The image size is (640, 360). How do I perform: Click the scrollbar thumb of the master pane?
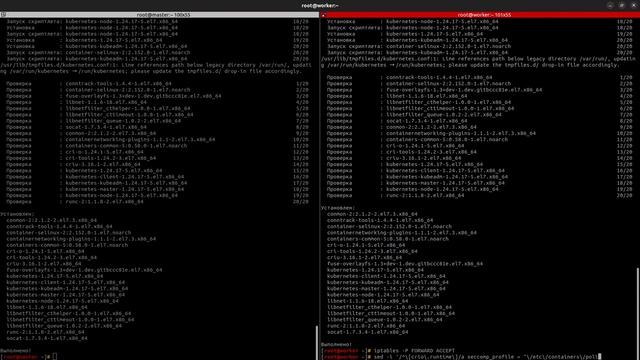coord(318,342)
